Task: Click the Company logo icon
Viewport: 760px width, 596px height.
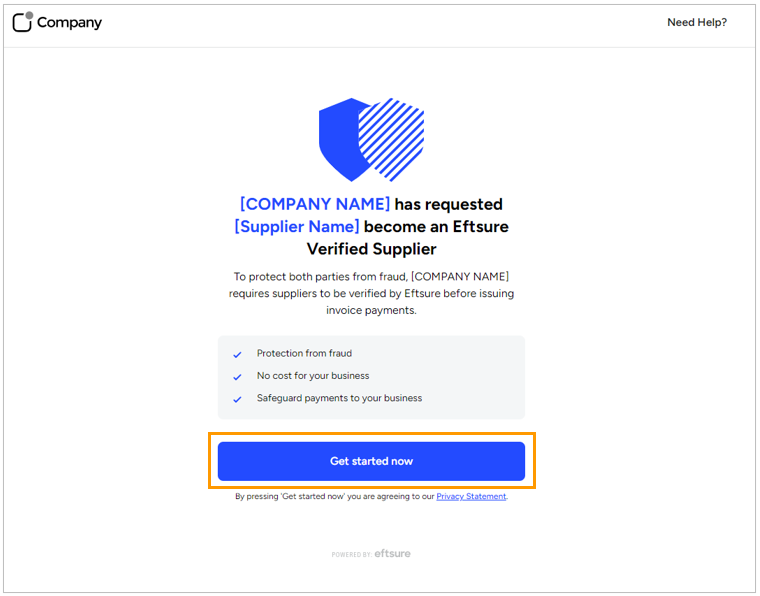Action: (23, 22)
